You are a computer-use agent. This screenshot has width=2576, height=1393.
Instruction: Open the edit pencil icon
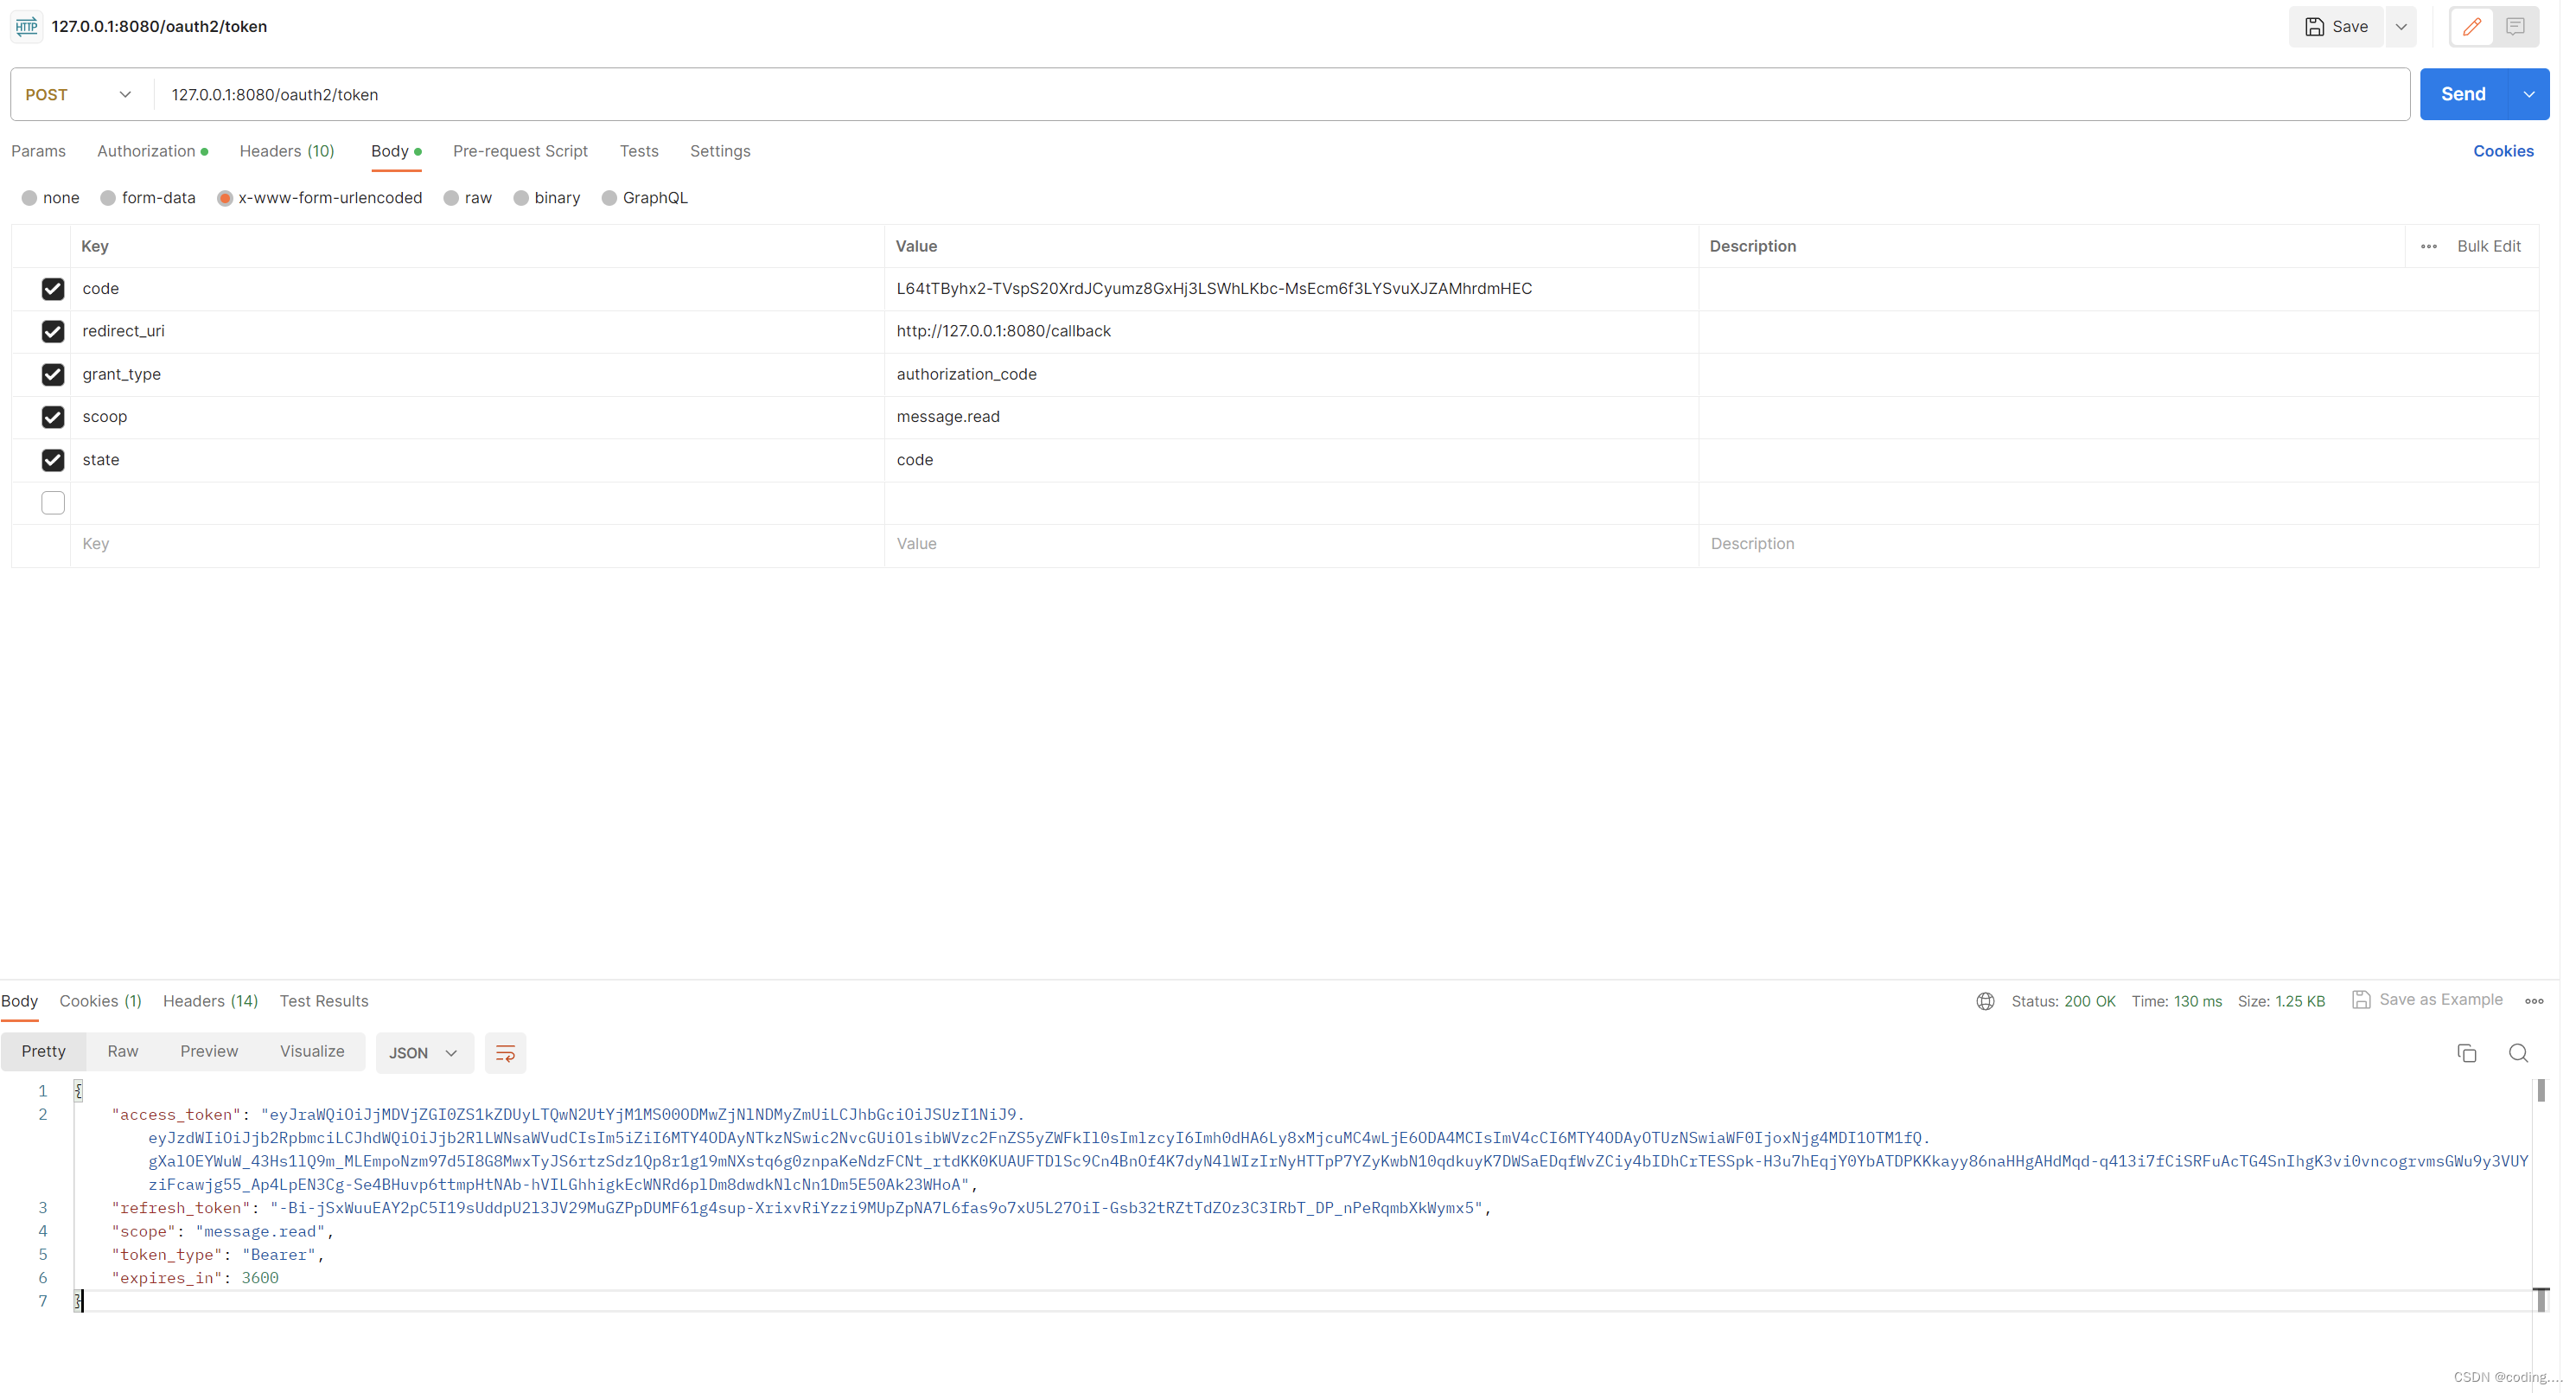[2471, 27]
